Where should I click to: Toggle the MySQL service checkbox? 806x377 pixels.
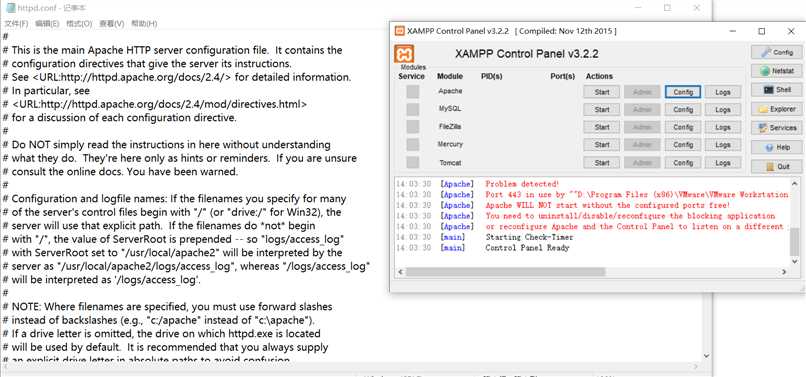pyautogui.click(x=412, y=110)
